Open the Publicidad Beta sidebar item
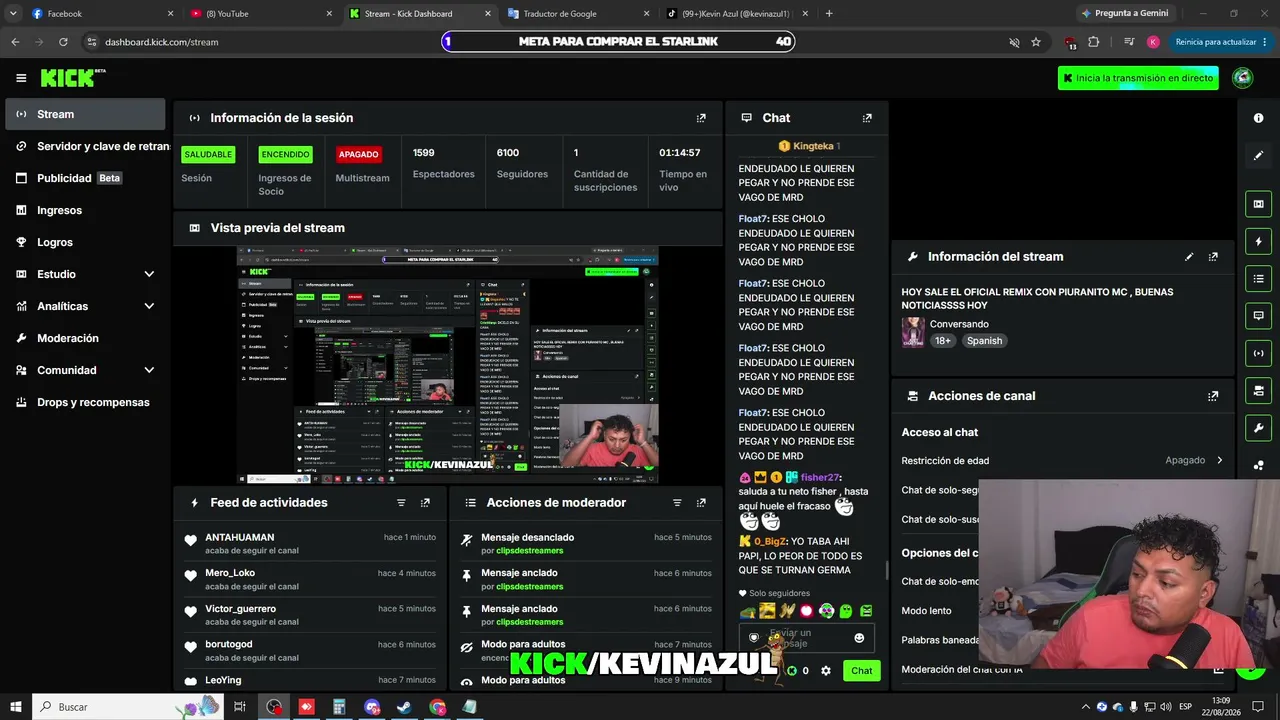Image resolution: width=1280 pixels, height=720 pixels. (85, 178)
